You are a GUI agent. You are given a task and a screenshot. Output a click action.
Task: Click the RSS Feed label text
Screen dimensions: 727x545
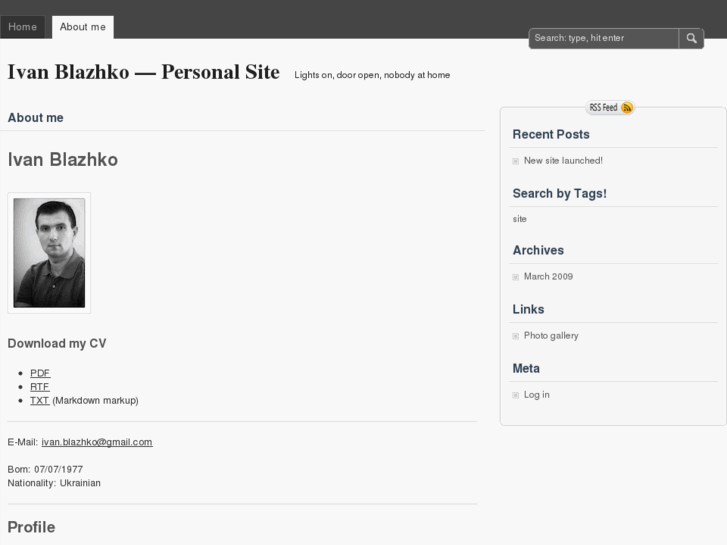(x=603, y=108)
